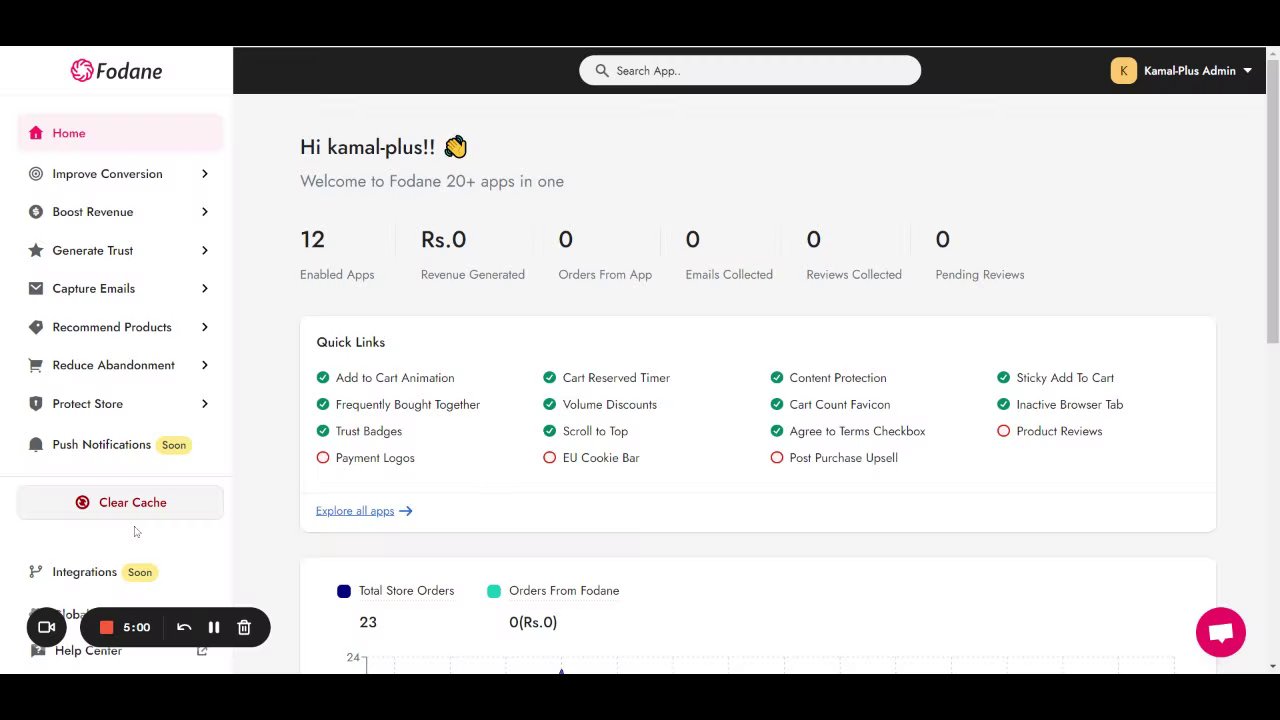This screenshot has width=1280, height=720.
Task: Select Home in the sidebar
Action: [120, 133]
